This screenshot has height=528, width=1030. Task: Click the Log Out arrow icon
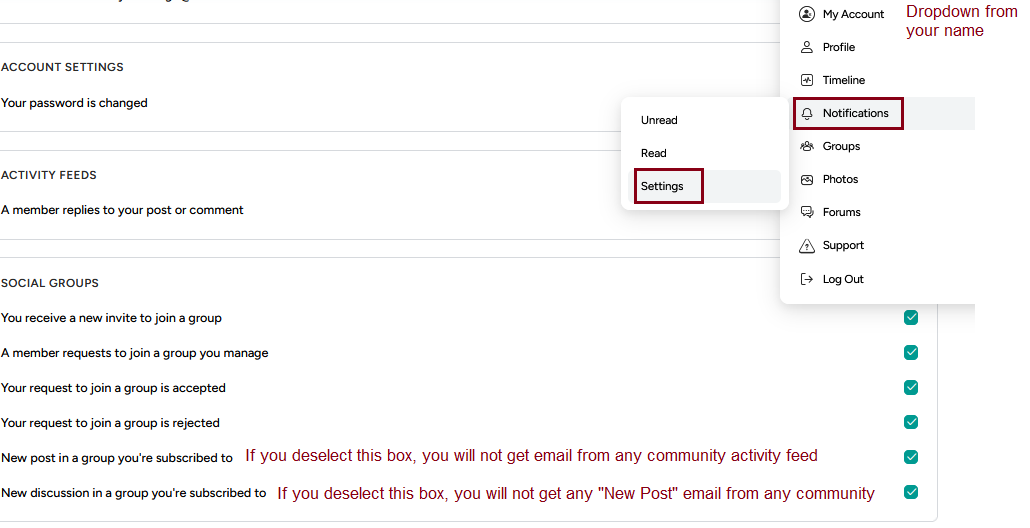[807, 279]
